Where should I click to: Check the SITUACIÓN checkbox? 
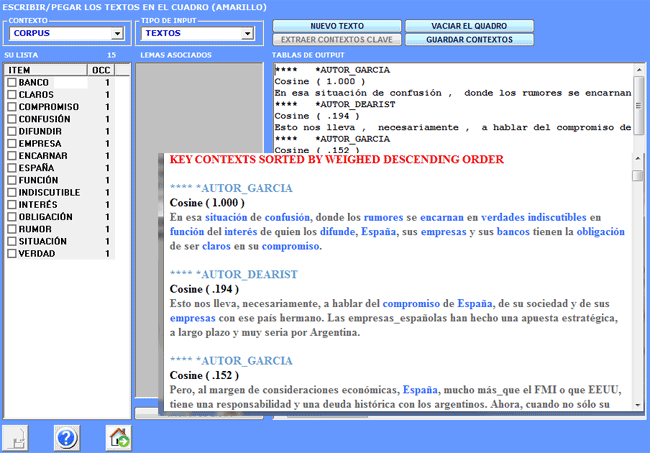[x=12, y=241]
